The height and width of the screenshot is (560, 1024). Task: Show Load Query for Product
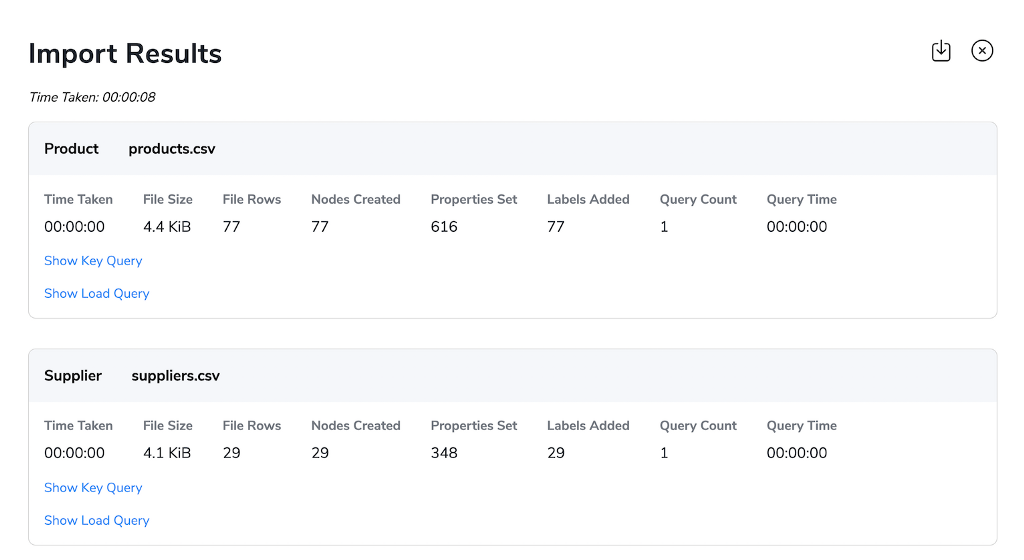point(97,293)
